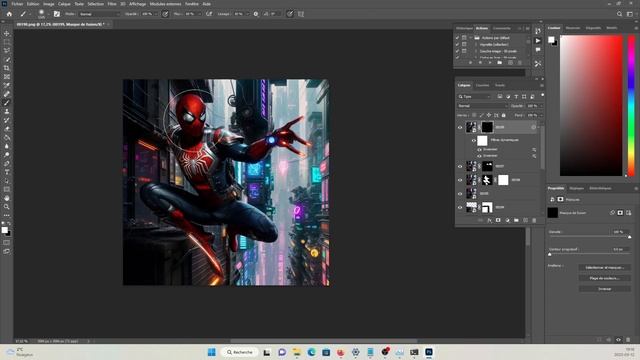Select the Lasso tool
Viewport: 640px width, 360px height.
pos(7,51)
